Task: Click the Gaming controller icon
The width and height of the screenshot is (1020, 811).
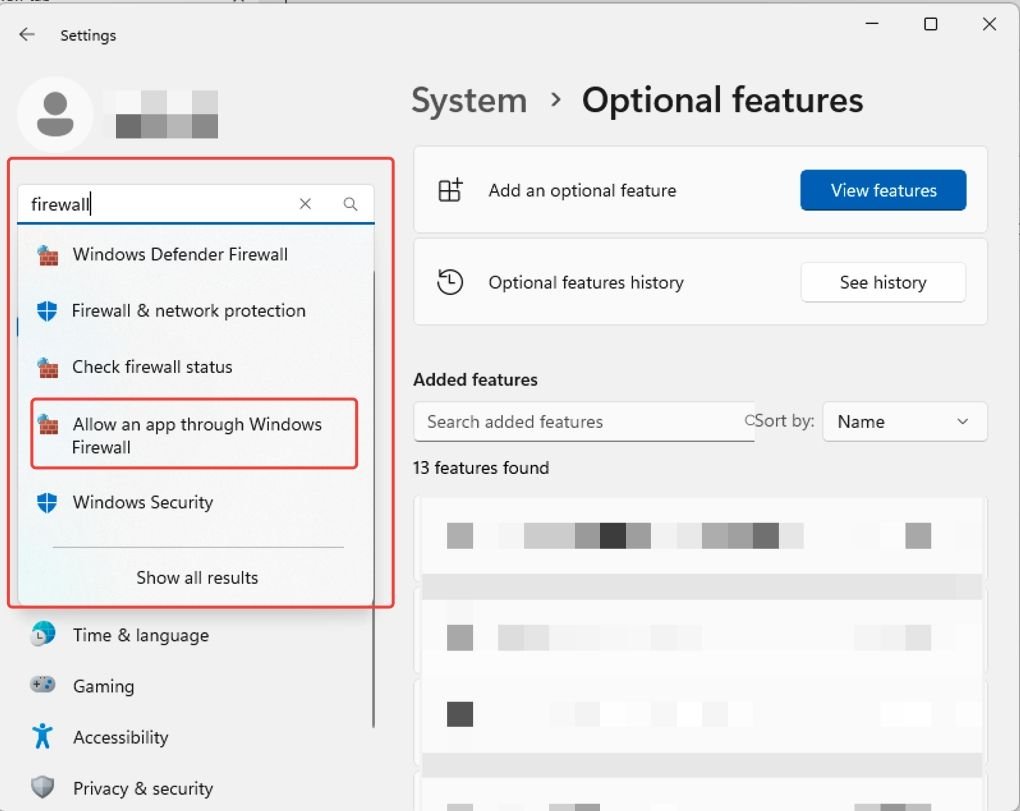Action: [43, 685]
